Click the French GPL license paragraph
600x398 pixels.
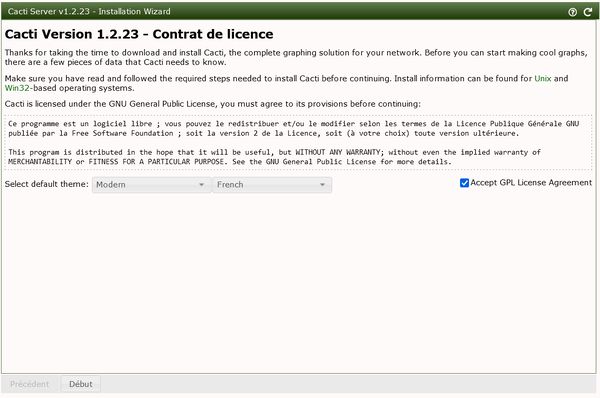293,129
